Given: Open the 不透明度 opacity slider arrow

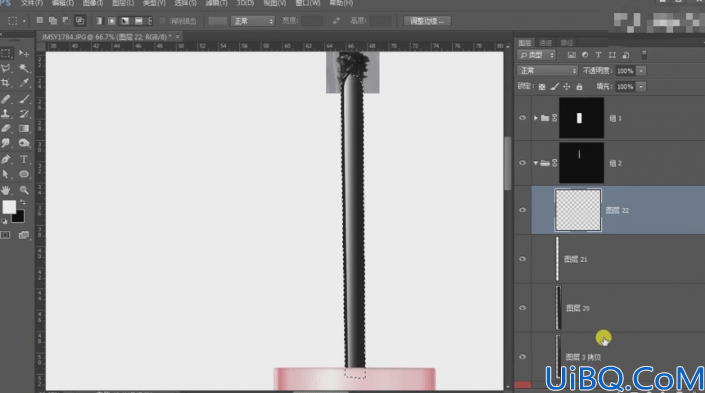Looking at the screenshot, I should (641, 71).
